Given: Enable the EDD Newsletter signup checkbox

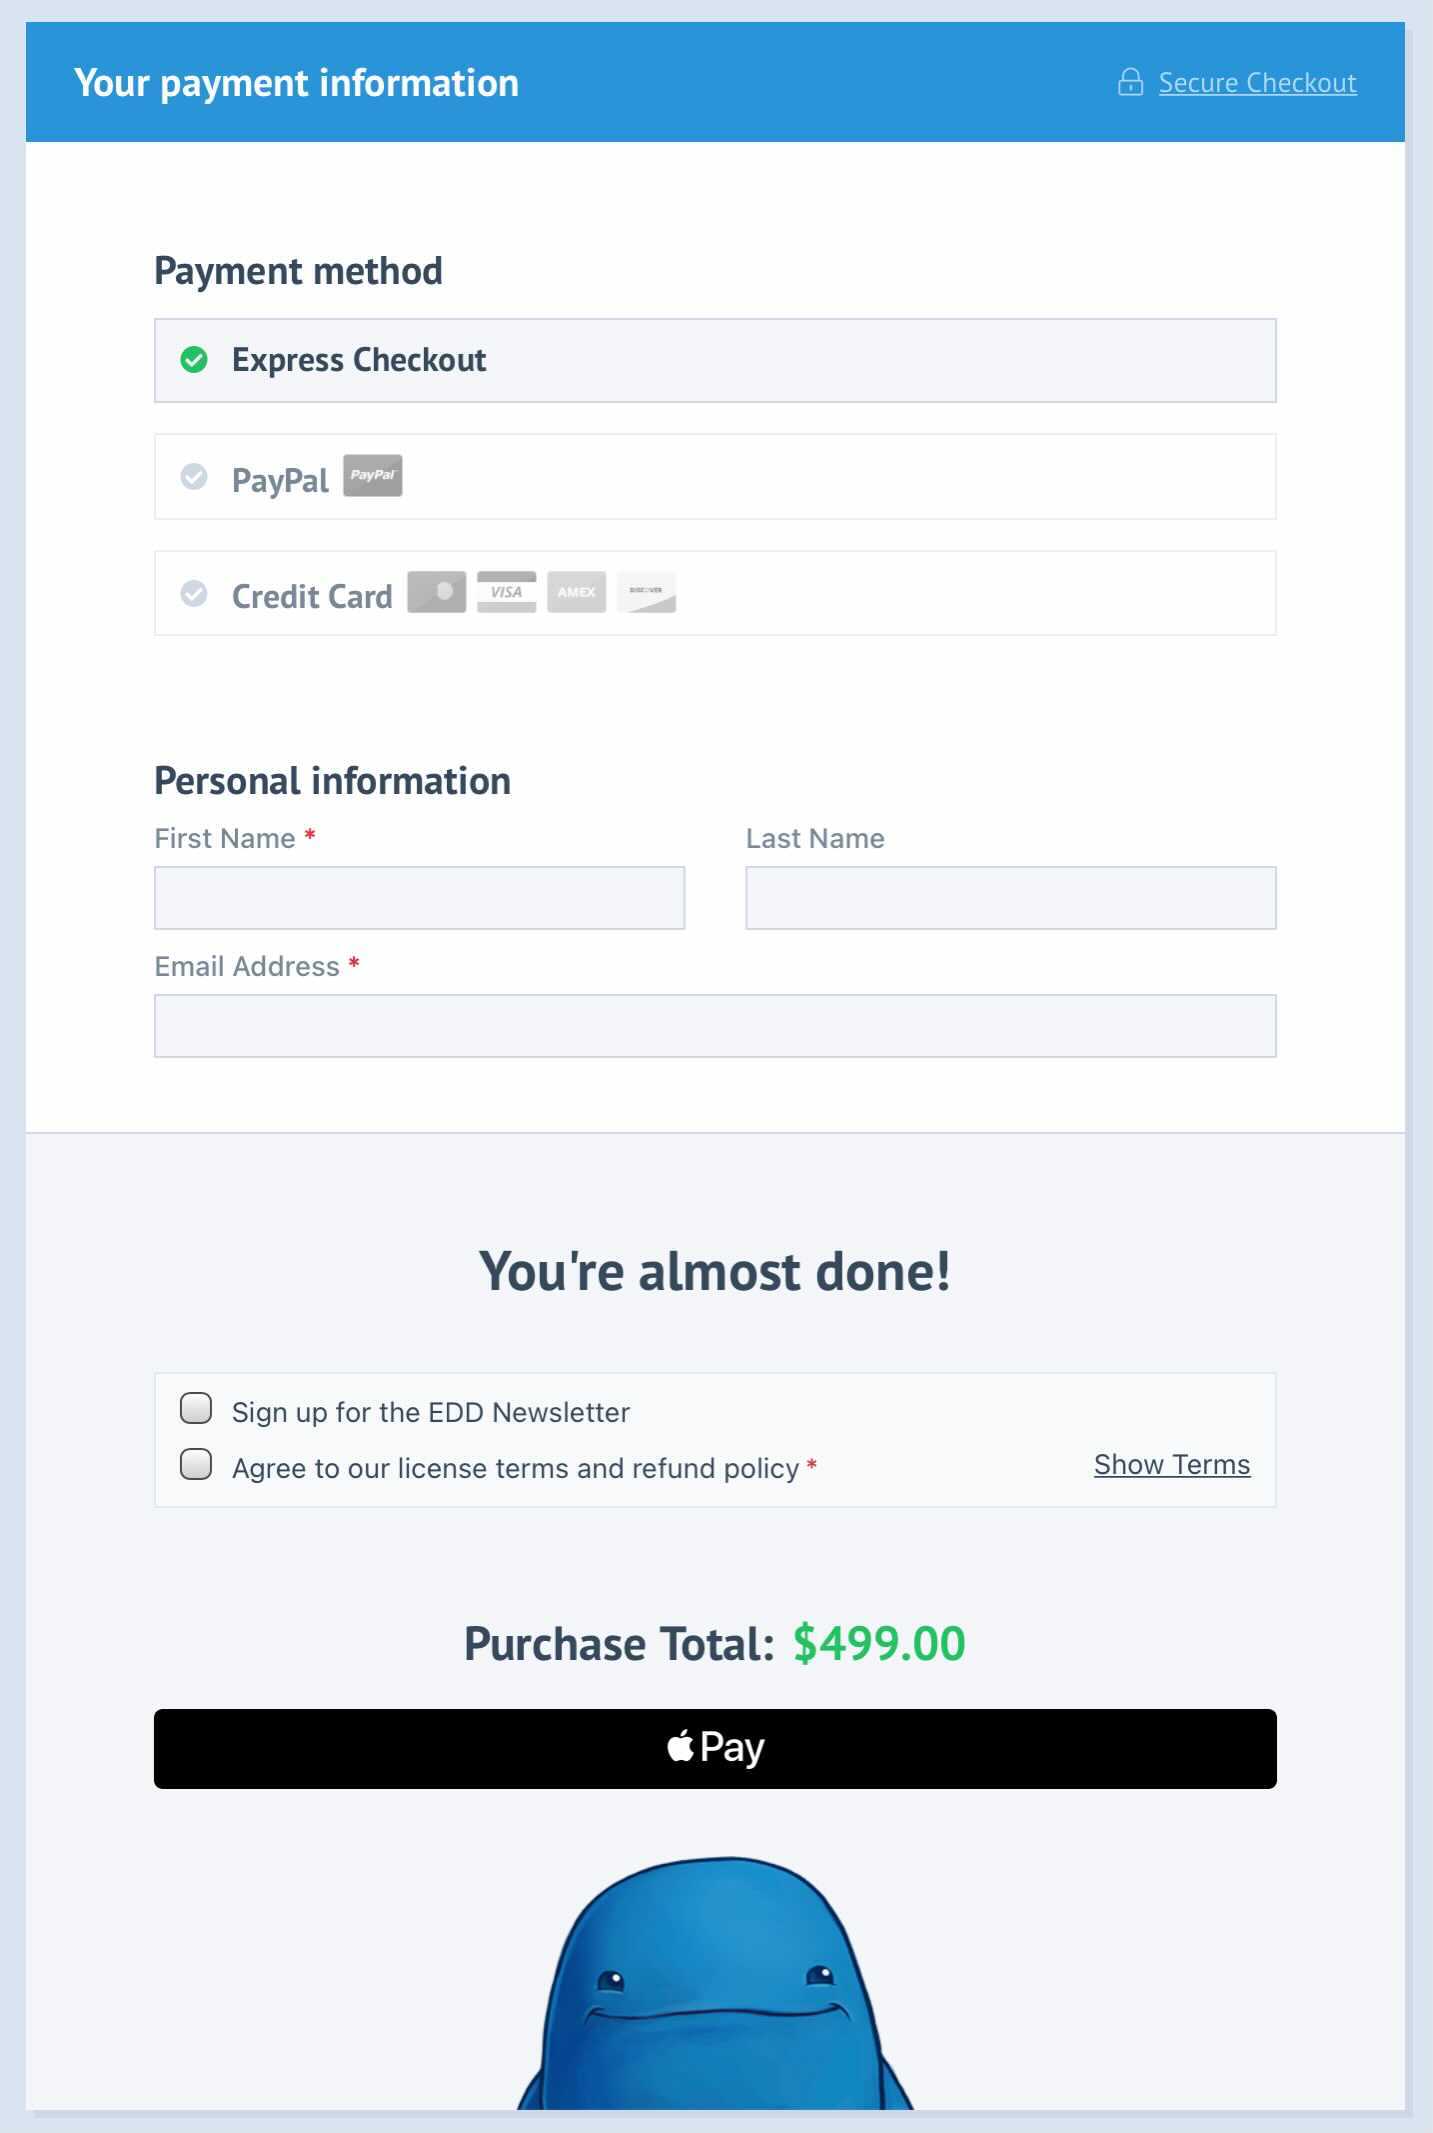Looking at the screenshot, I should (x=196, y=1408).
